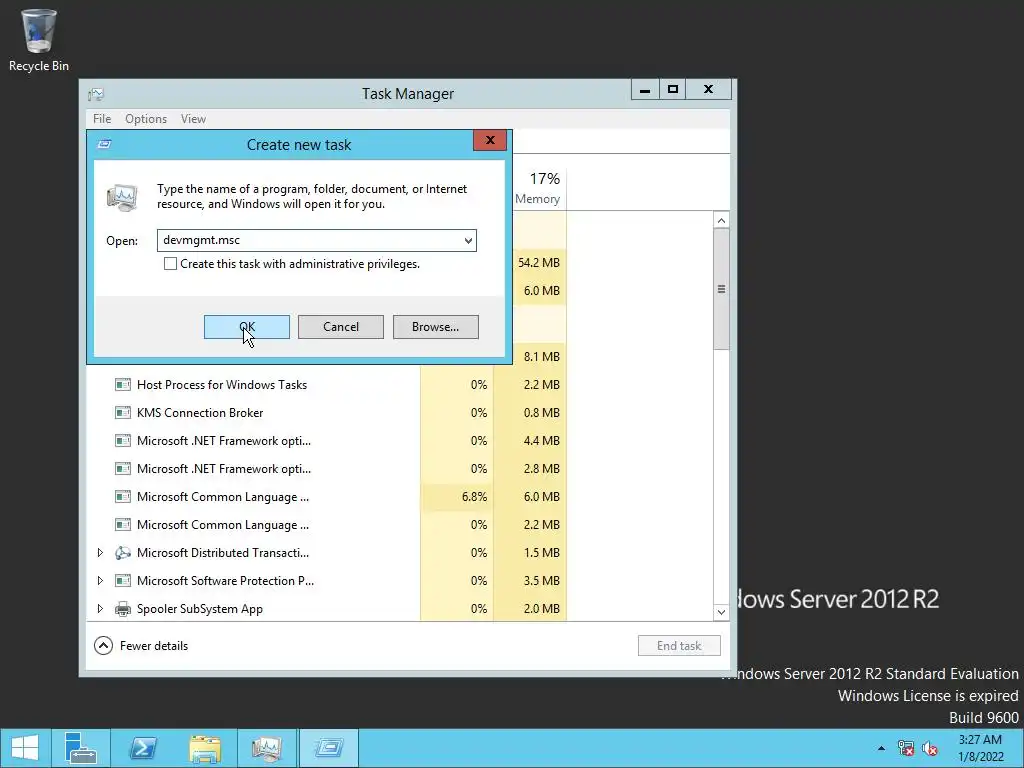Select Microsoft Distributed Transacti... row text
The height and width of the screenshot is (768, 1024).
[x=223, y=553]
